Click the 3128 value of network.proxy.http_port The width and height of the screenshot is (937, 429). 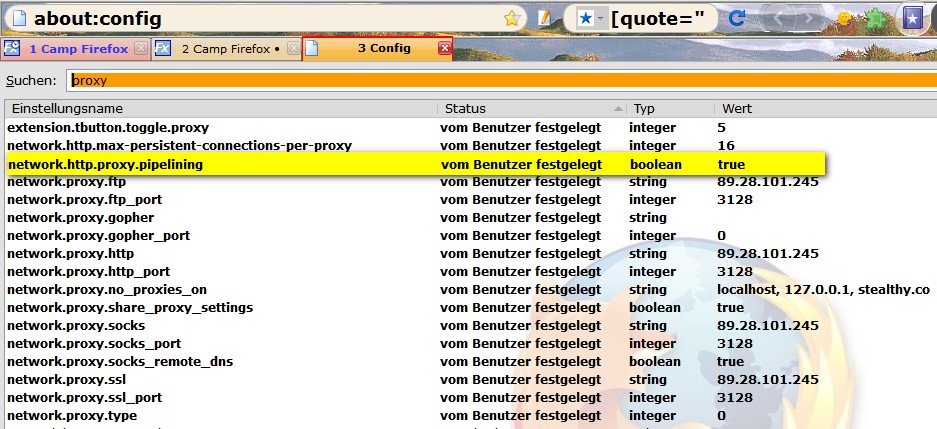point(734,271)
